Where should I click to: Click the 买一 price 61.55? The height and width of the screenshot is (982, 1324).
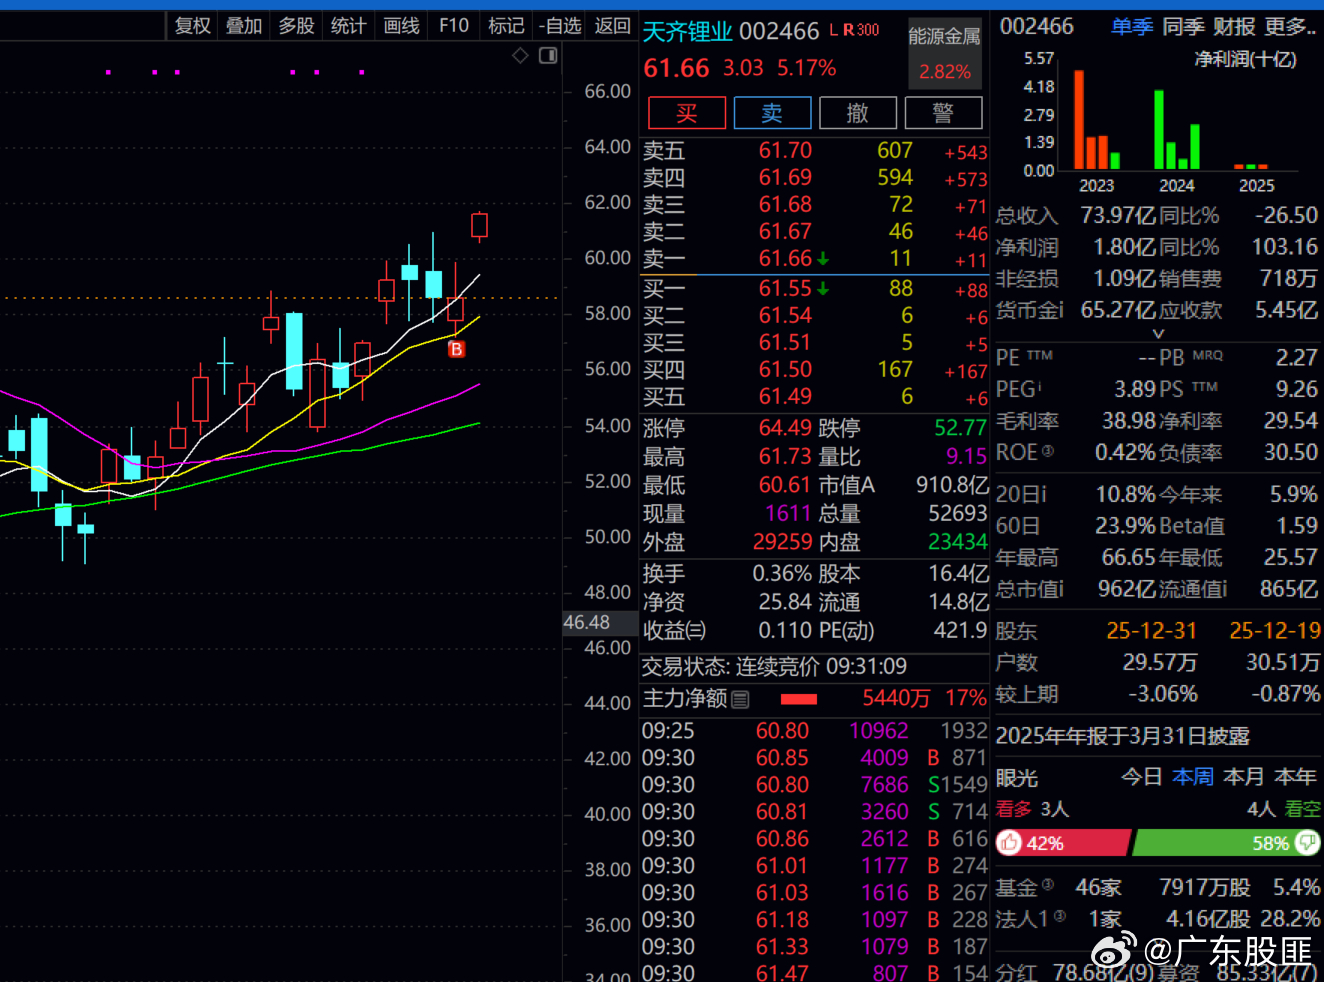point(785,289)
